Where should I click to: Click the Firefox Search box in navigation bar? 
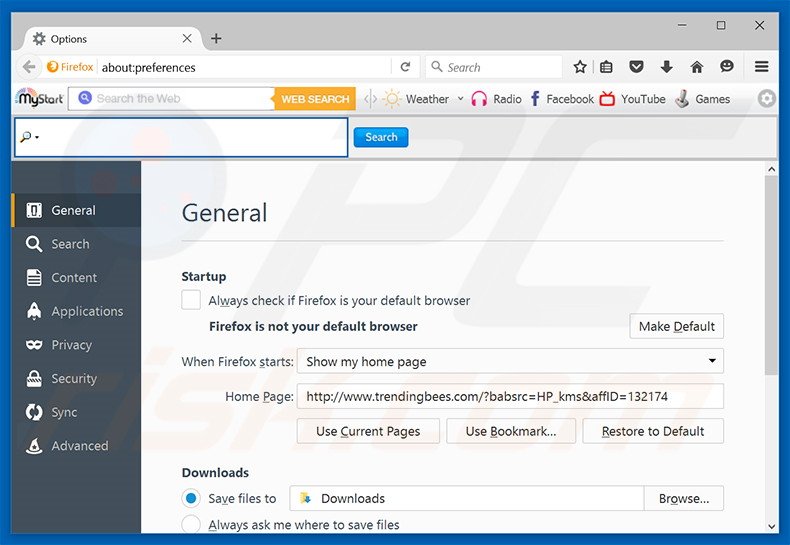[494, 67]
